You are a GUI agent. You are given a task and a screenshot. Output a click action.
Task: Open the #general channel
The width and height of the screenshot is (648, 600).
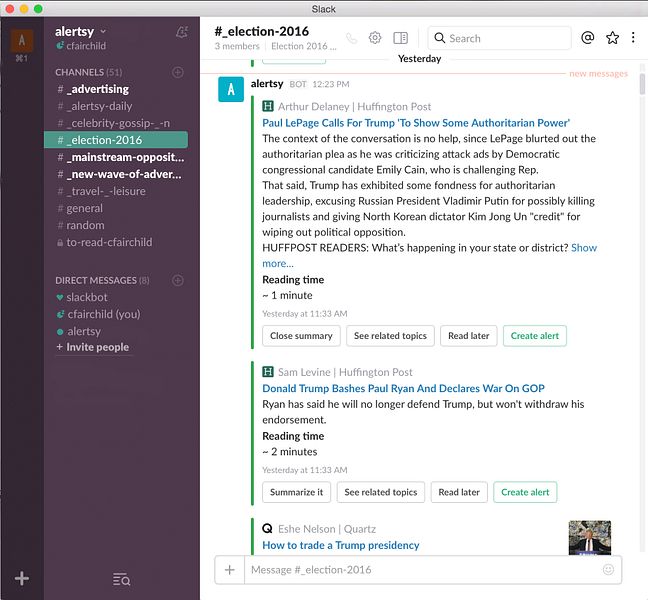coord(116,208)
